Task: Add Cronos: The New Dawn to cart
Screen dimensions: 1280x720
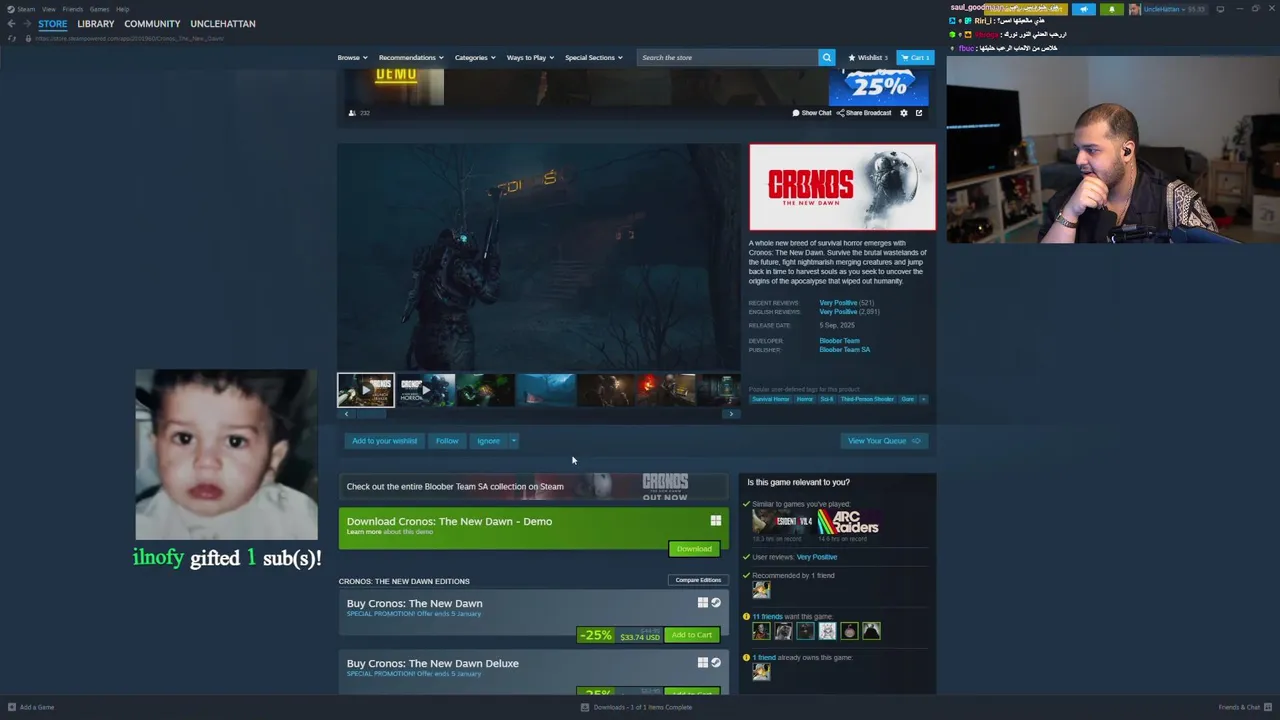Action: [692, 635]
